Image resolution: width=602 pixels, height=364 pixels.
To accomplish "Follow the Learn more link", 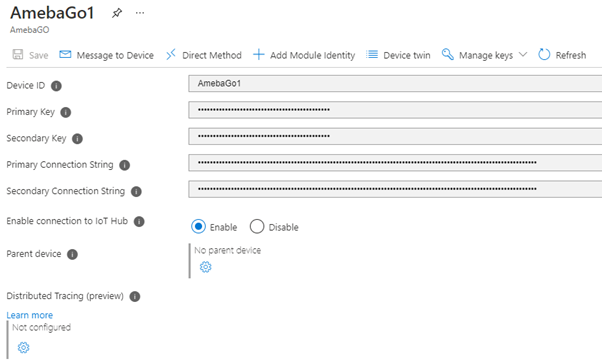I will tap(30, 315).
